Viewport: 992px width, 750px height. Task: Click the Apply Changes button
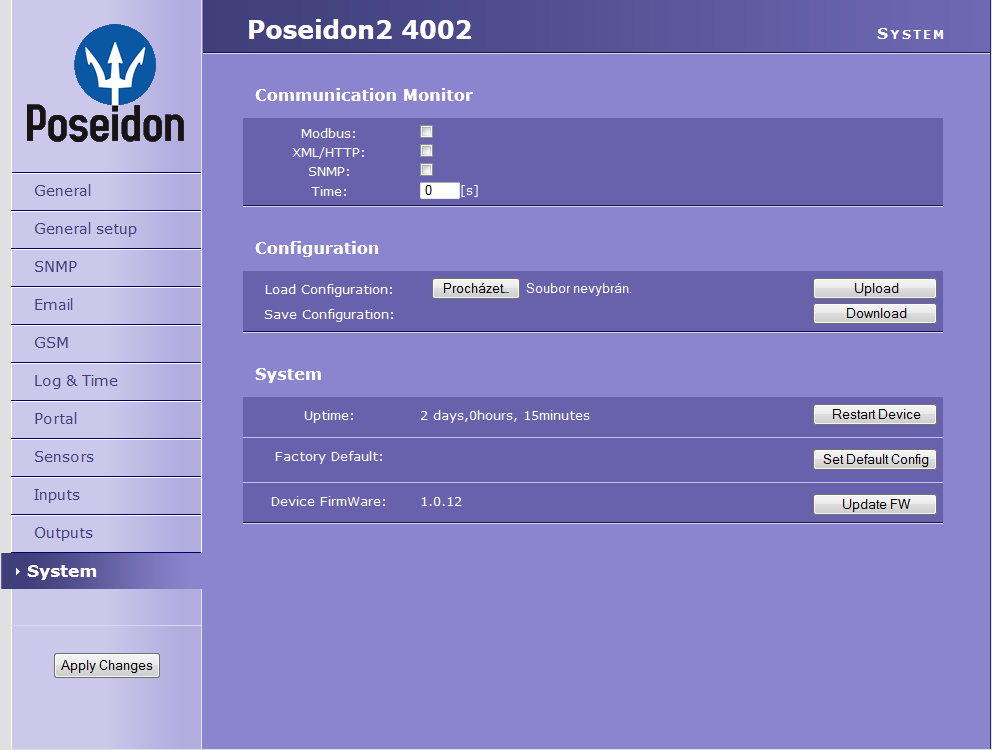tap(107, 666)
